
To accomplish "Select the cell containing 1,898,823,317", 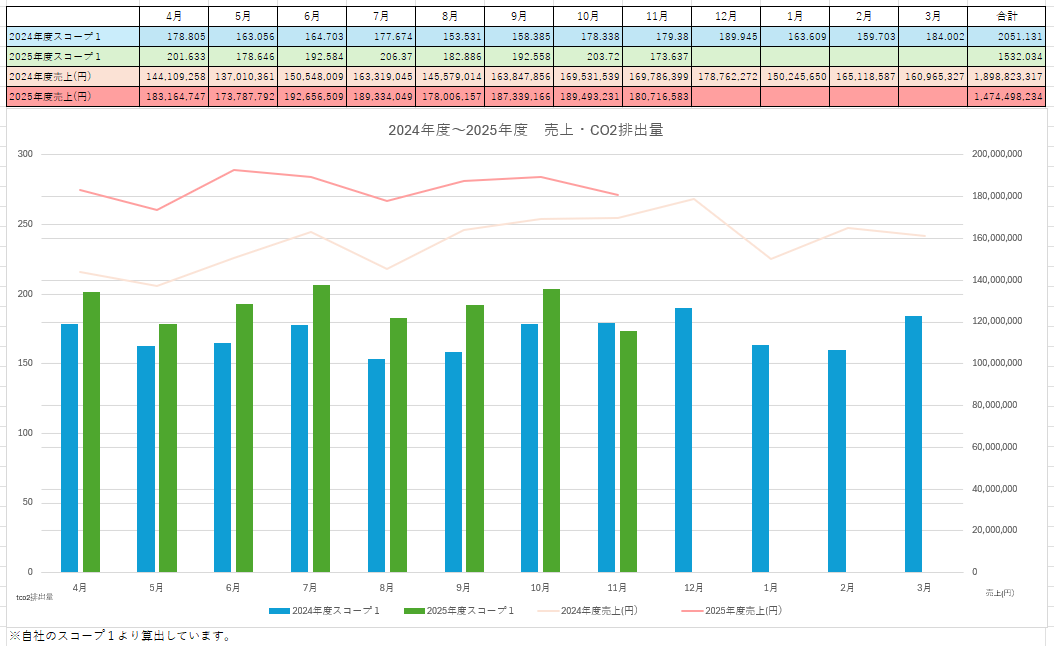I will pos(1010,76).
